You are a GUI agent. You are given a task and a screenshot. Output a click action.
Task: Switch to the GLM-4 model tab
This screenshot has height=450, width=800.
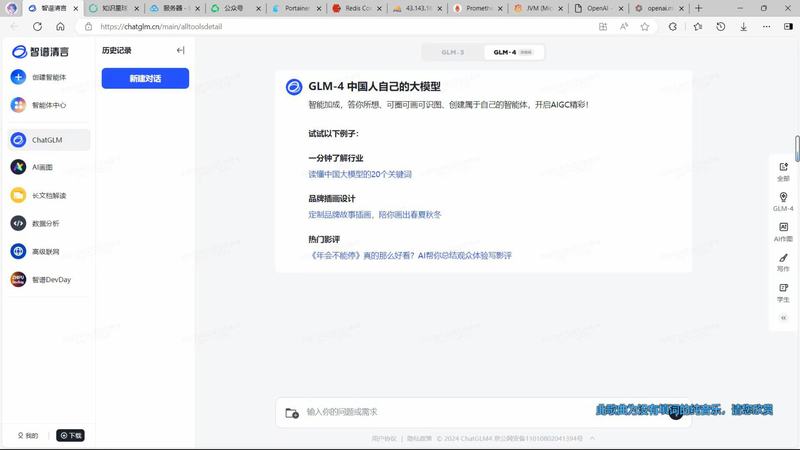pyautogui.click(x=513, y=52)
